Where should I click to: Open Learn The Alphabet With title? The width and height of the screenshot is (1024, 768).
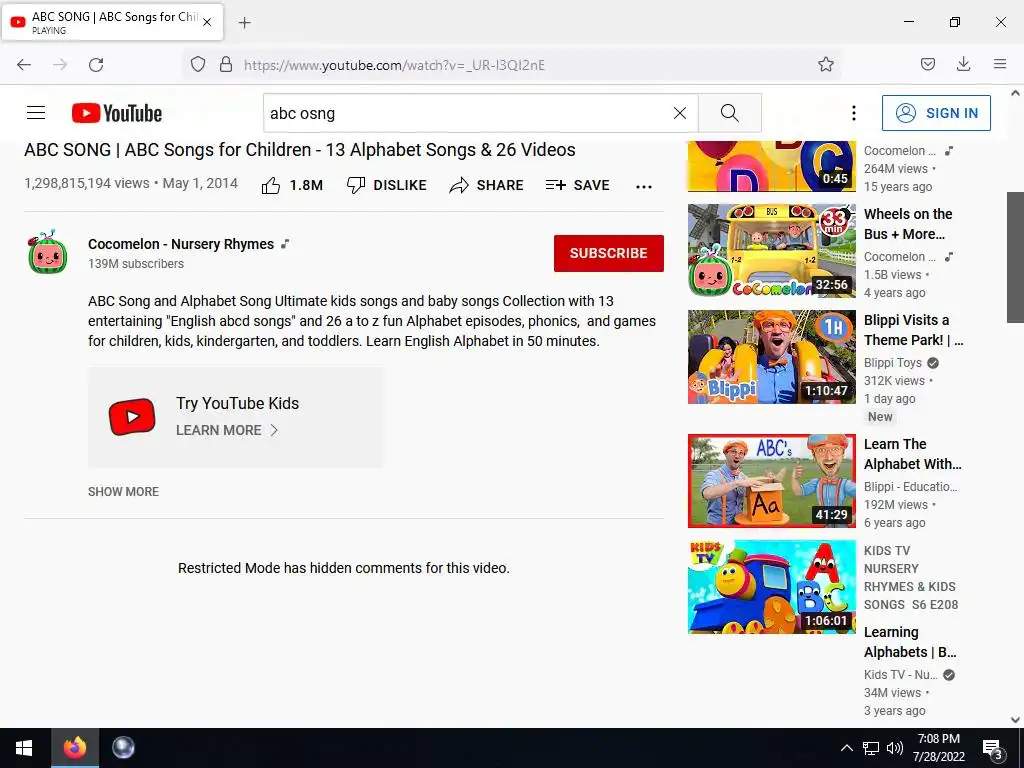(x=912, y=454)
